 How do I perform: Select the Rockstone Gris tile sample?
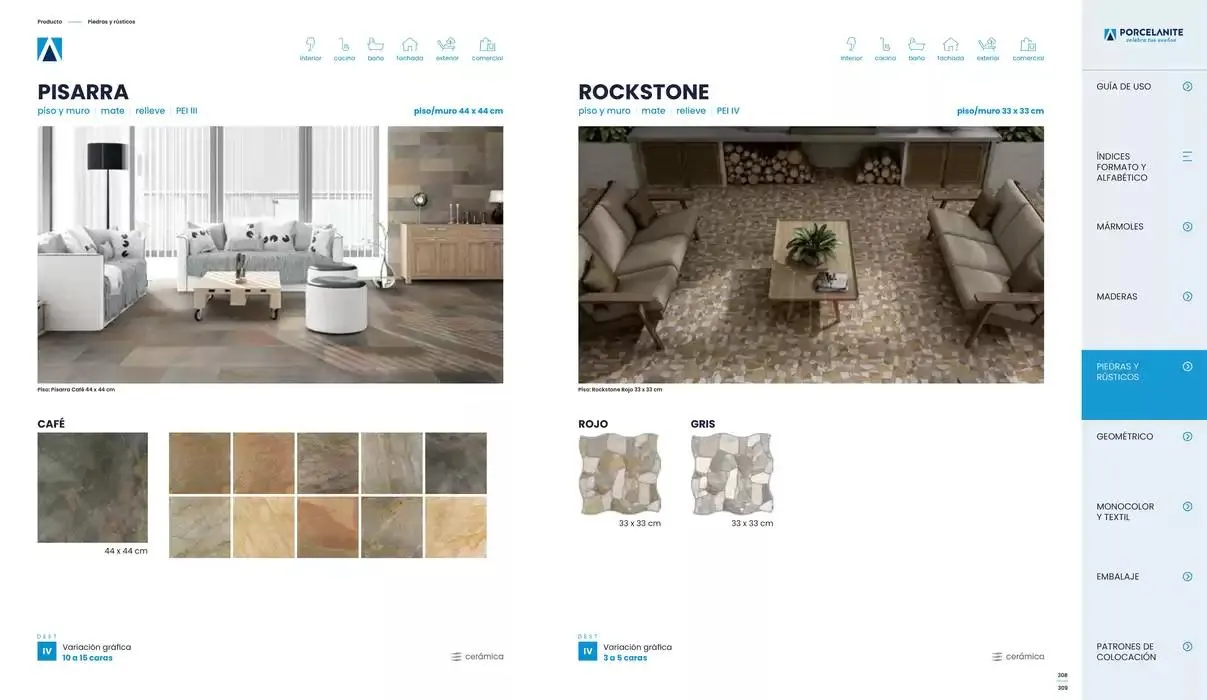point(732,474)
